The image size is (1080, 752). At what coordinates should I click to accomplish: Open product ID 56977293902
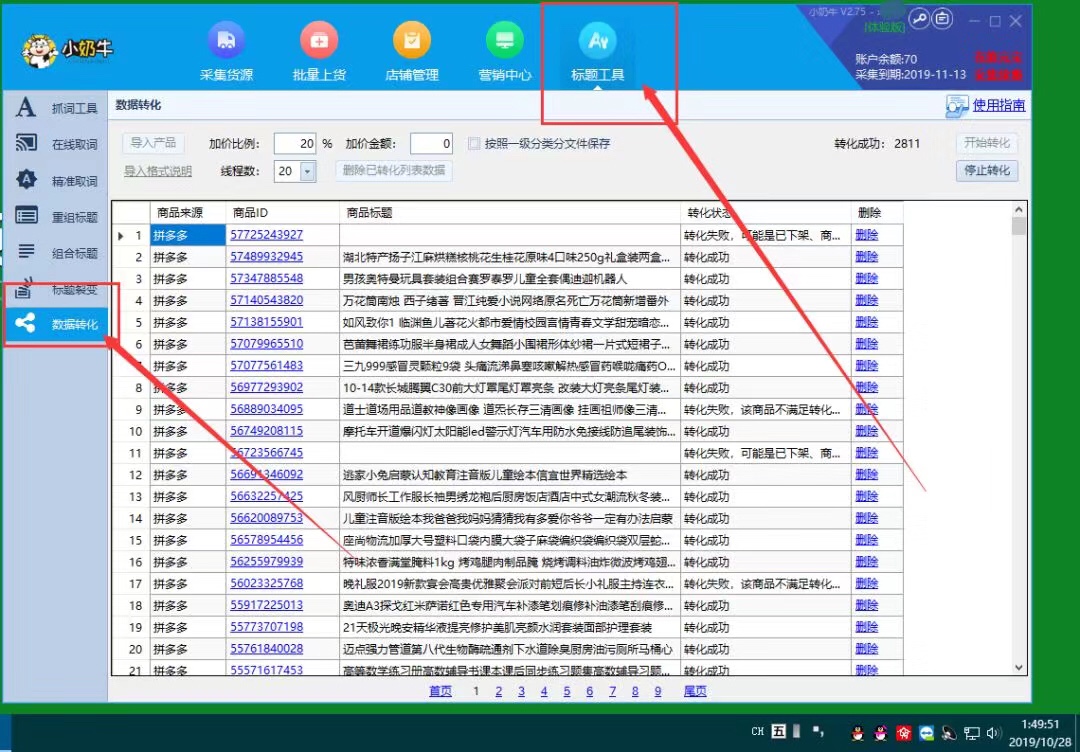(x=267, y=388)
